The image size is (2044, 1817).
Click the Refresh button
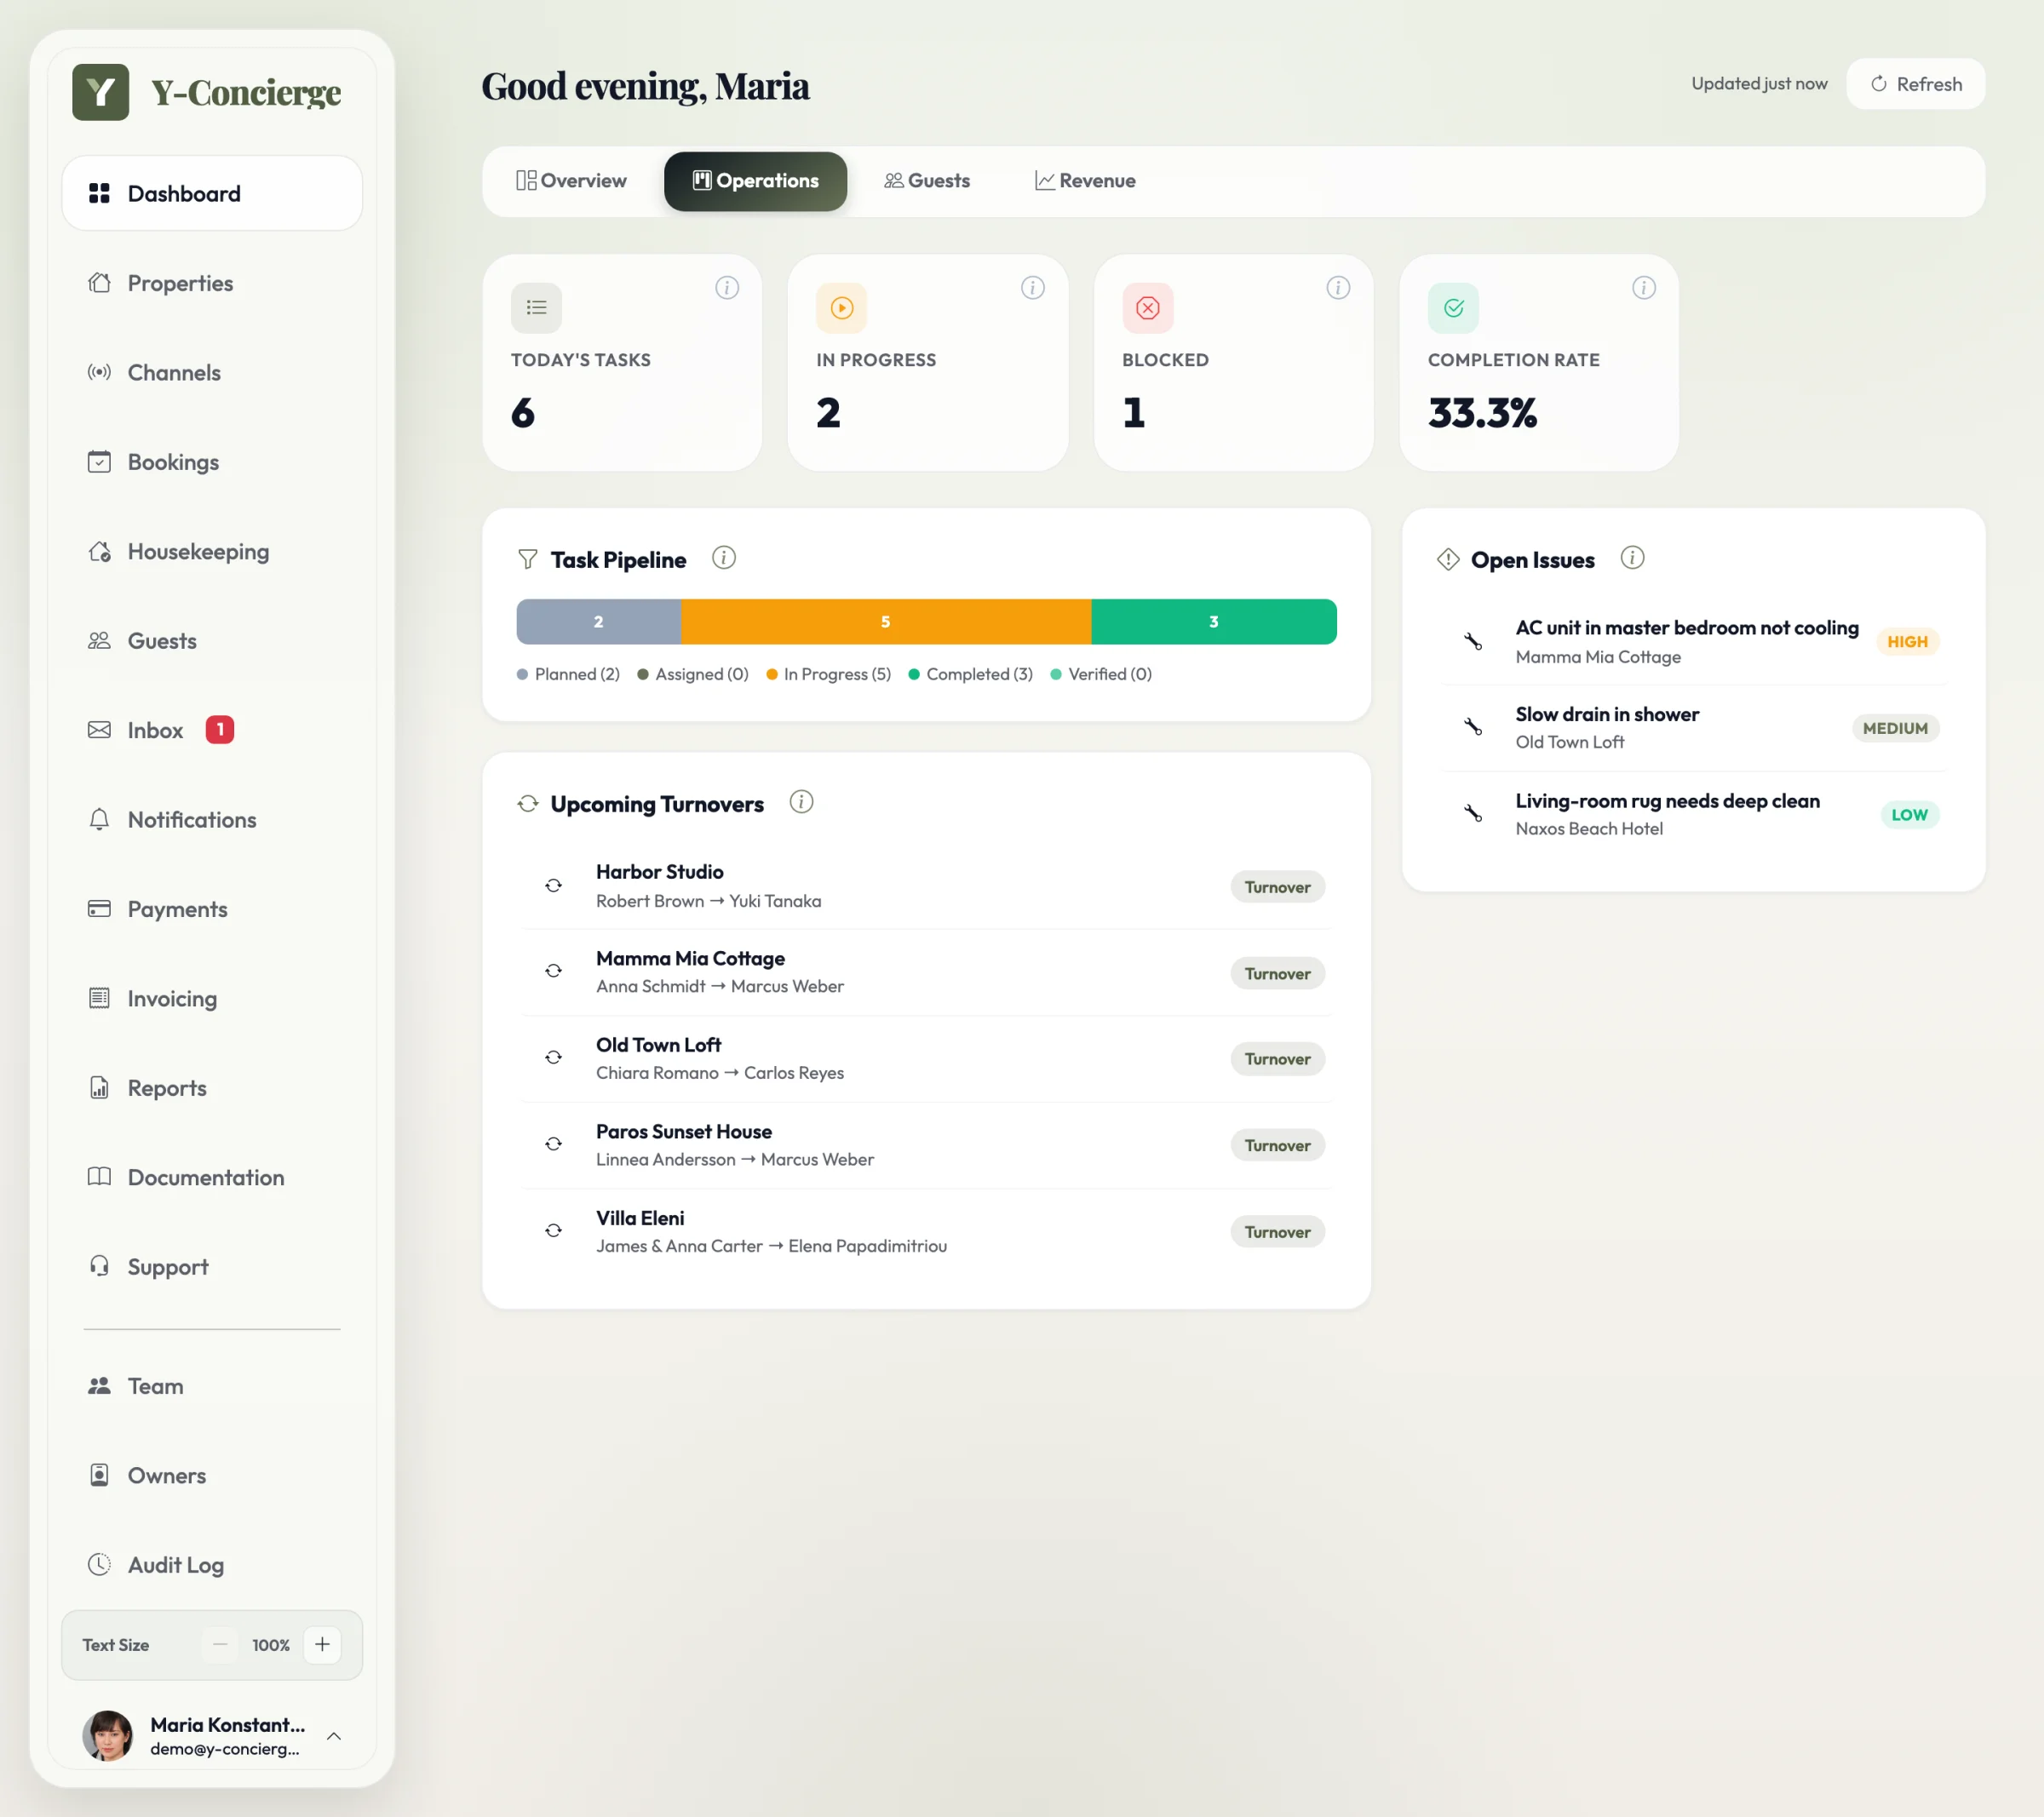pos(1915,84)
